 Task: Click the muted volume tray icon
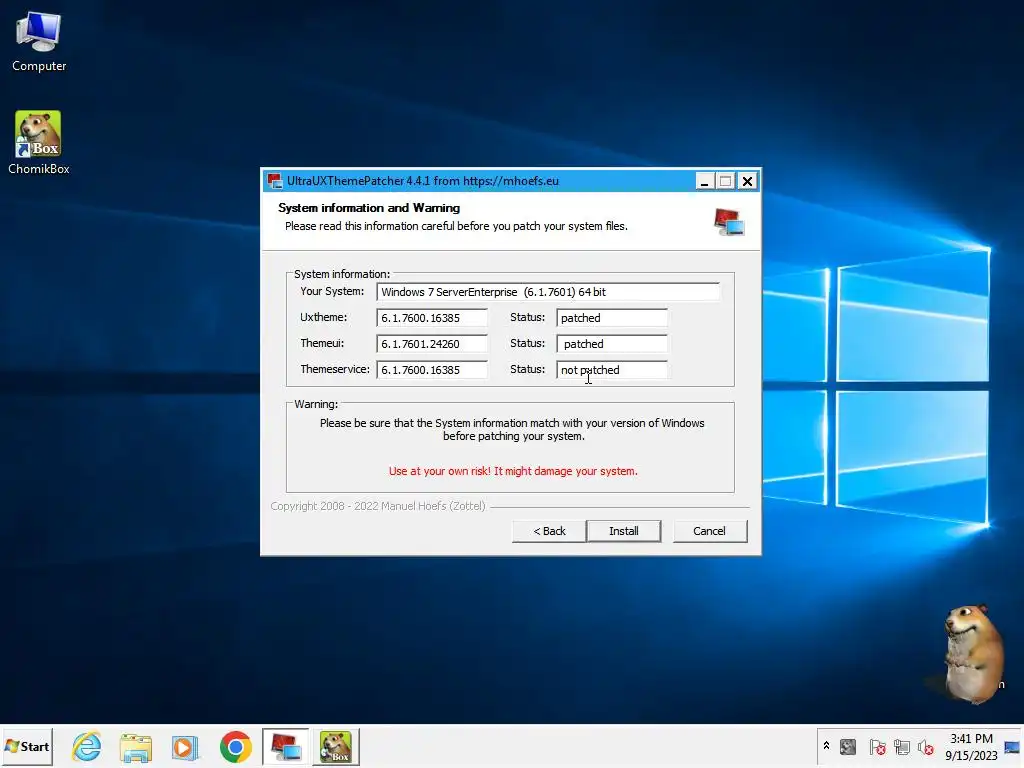(925, 746)
